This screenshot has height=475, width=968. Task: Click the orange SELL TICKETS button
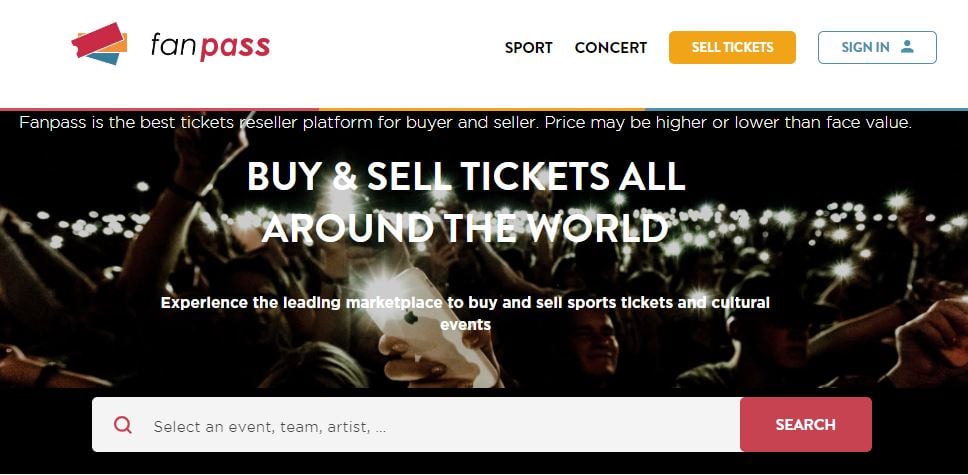(x=732, y=48)
